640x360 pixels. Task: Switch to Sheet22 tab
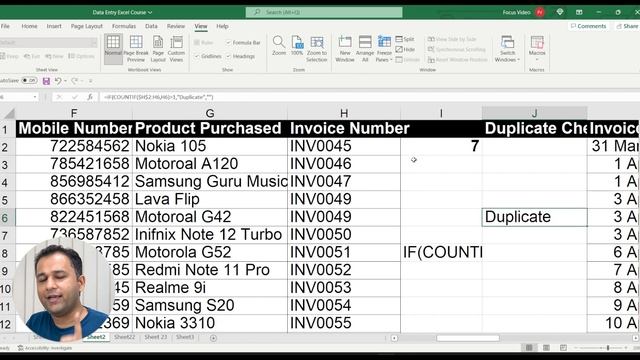tap(124, 337)
